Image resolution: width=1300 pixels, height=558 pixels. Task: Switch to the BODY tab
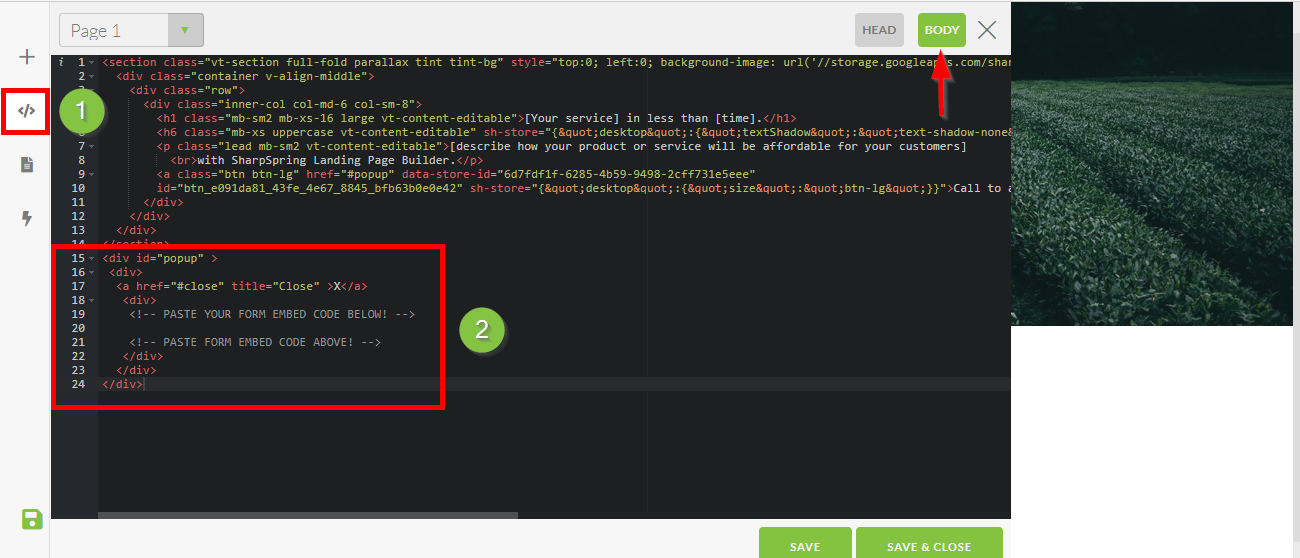click(941, 30)
